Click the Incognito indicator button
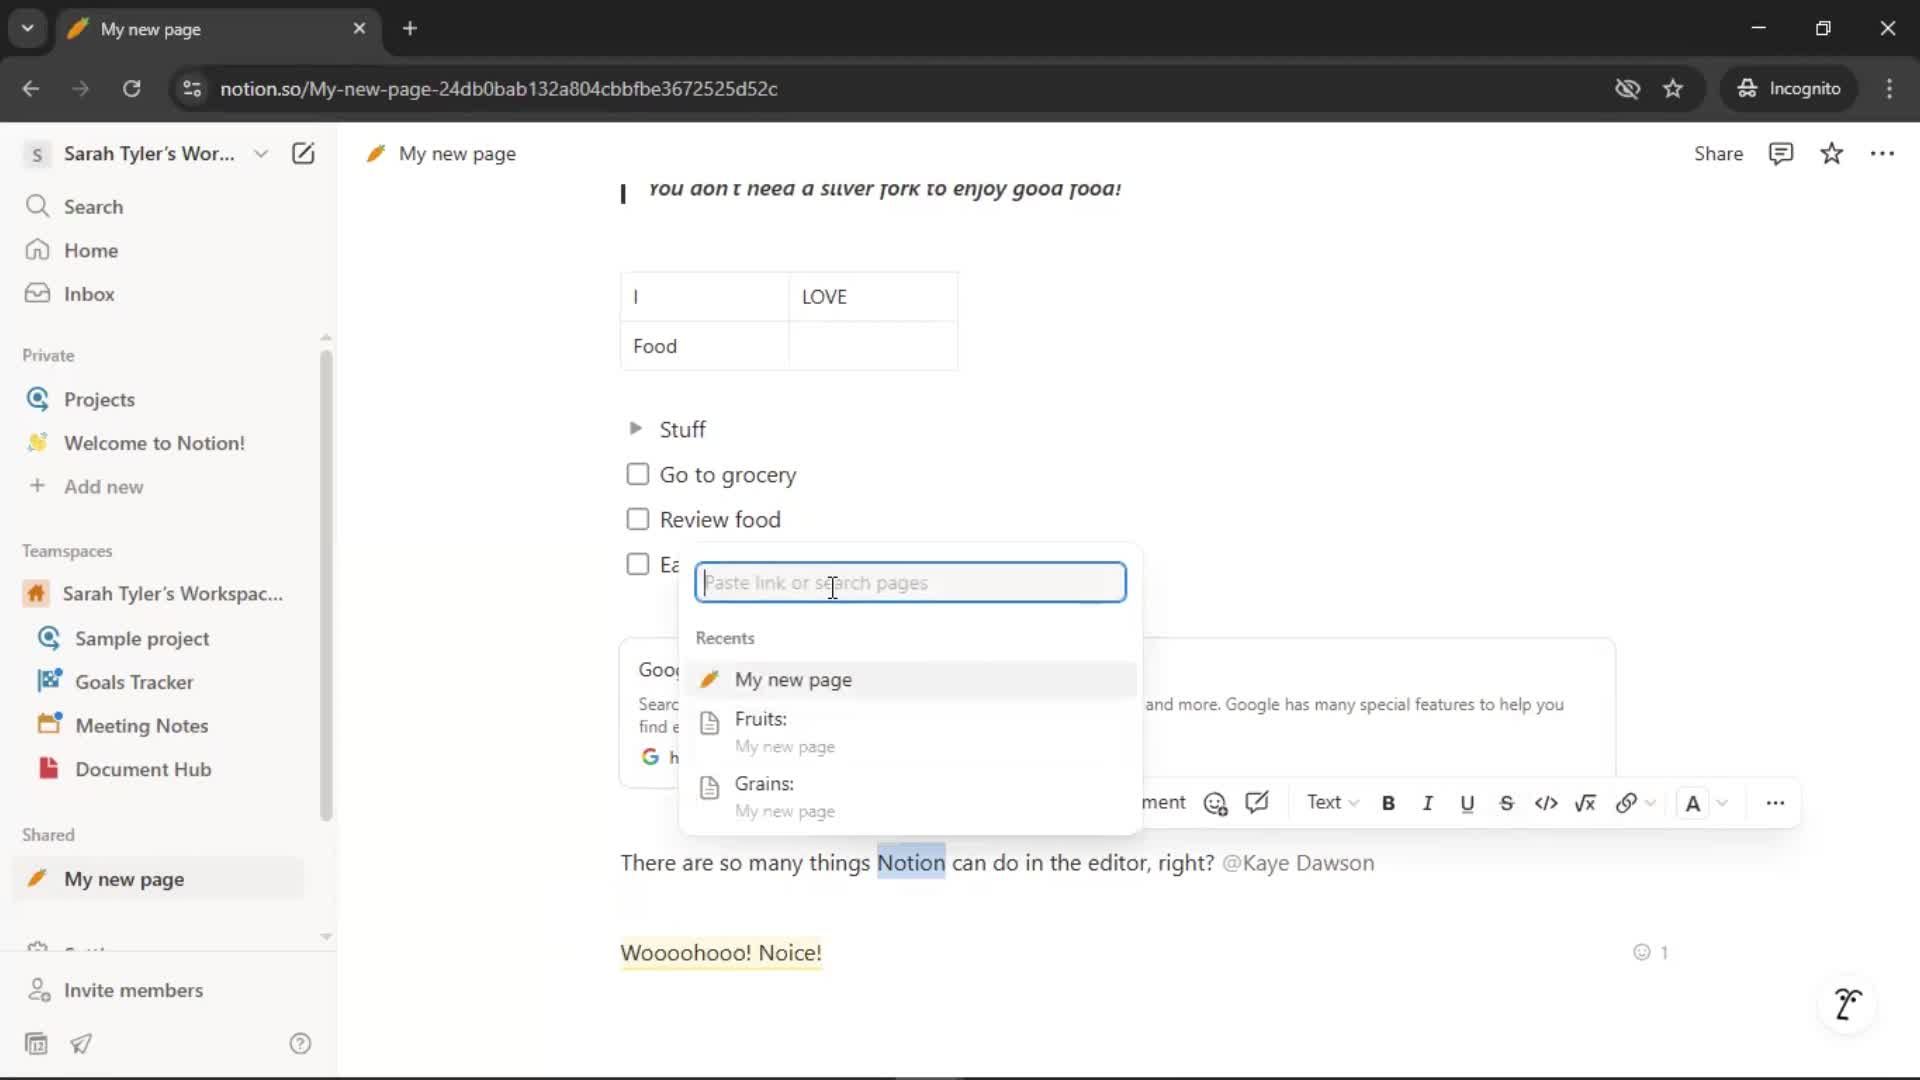 pyautogui.click(x=1789, y=88)
